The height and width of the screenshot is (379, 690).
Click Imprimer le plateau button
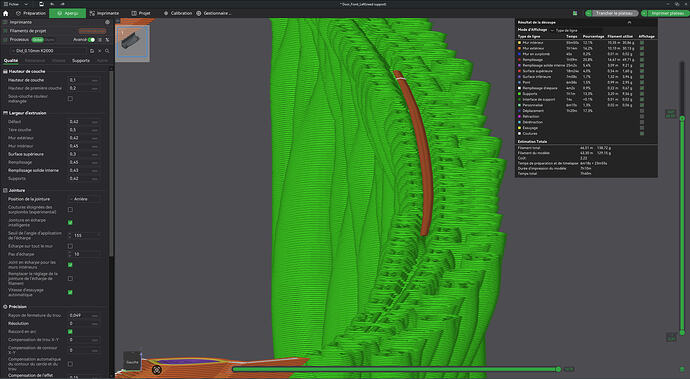[x=668, y=13]
